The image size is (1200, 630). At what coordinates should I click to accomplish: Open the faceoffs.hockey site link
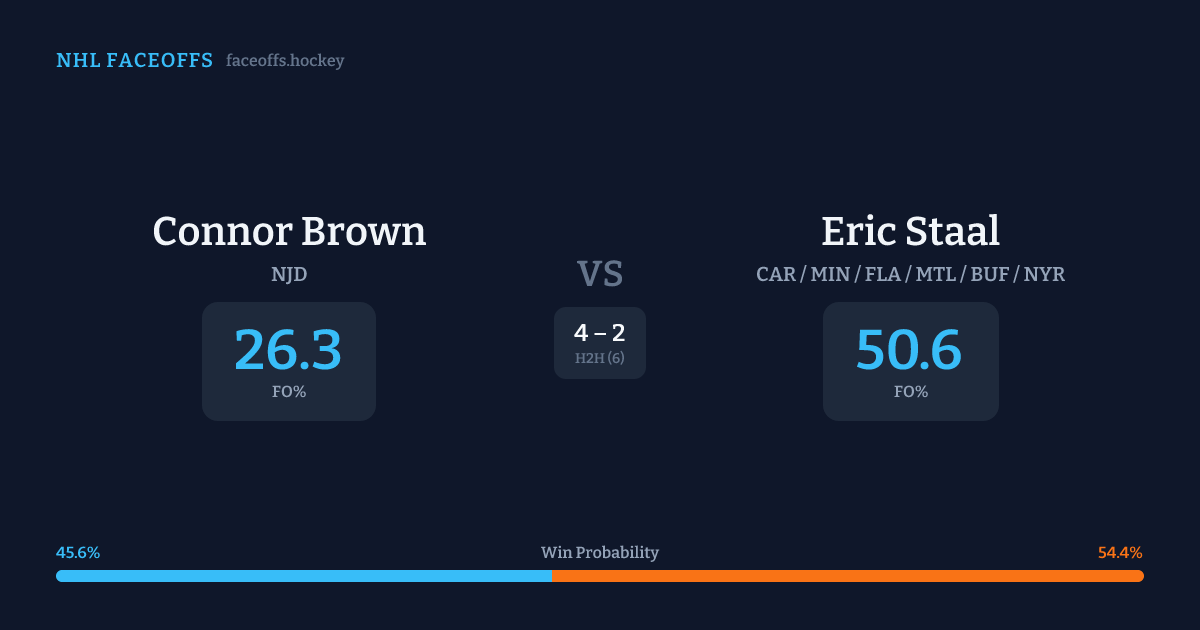click(285, 61)
